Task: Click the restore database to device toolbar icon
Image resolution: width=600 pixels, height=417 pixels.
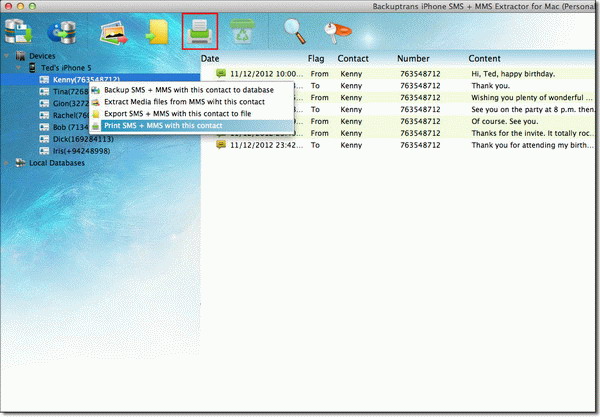Action: coord(62,32)
